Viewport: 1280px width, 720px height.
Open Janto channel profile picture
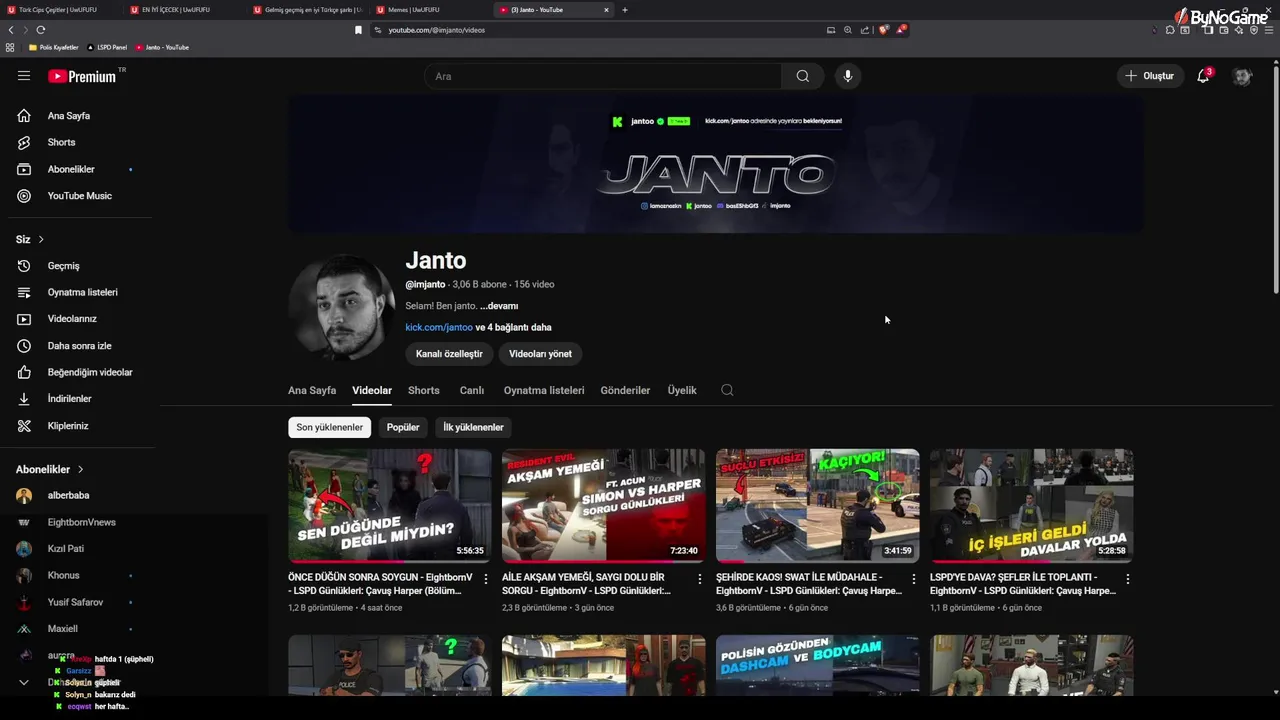(x=342, y=307)
